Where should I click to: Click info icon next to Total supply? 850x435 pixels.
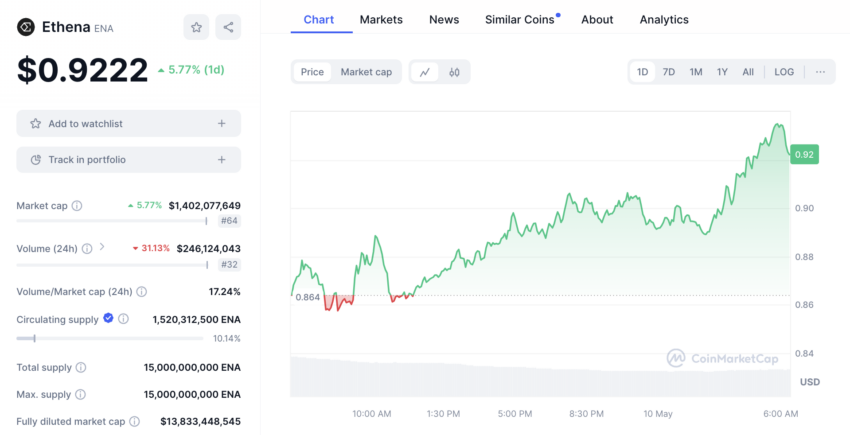click(81, 368)
